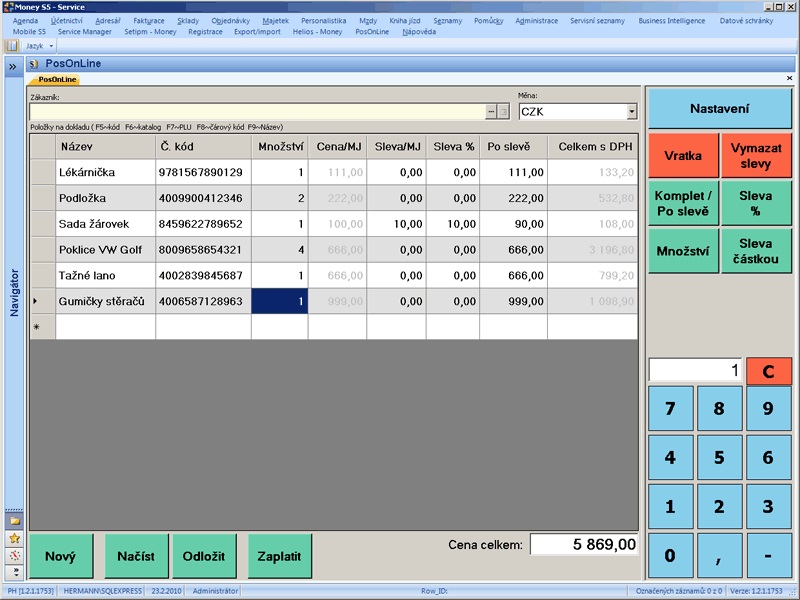The height and width of the screenshot is (600, 800).
Task: Click into the Zákazník customer field
Action: tap(257, 111)
